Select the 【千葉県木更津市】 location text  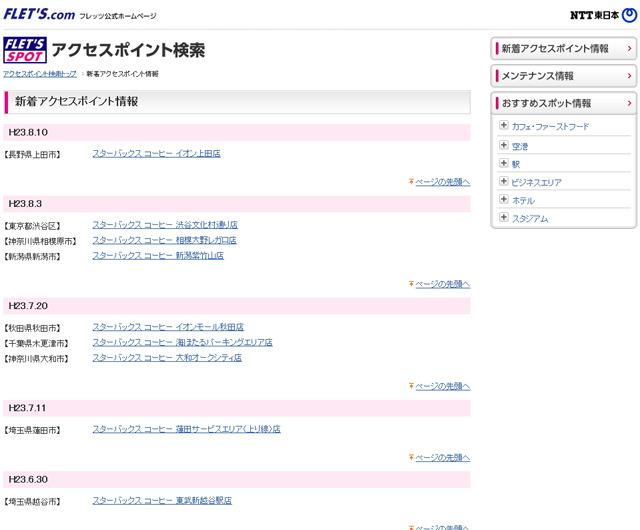pos(36,343)
